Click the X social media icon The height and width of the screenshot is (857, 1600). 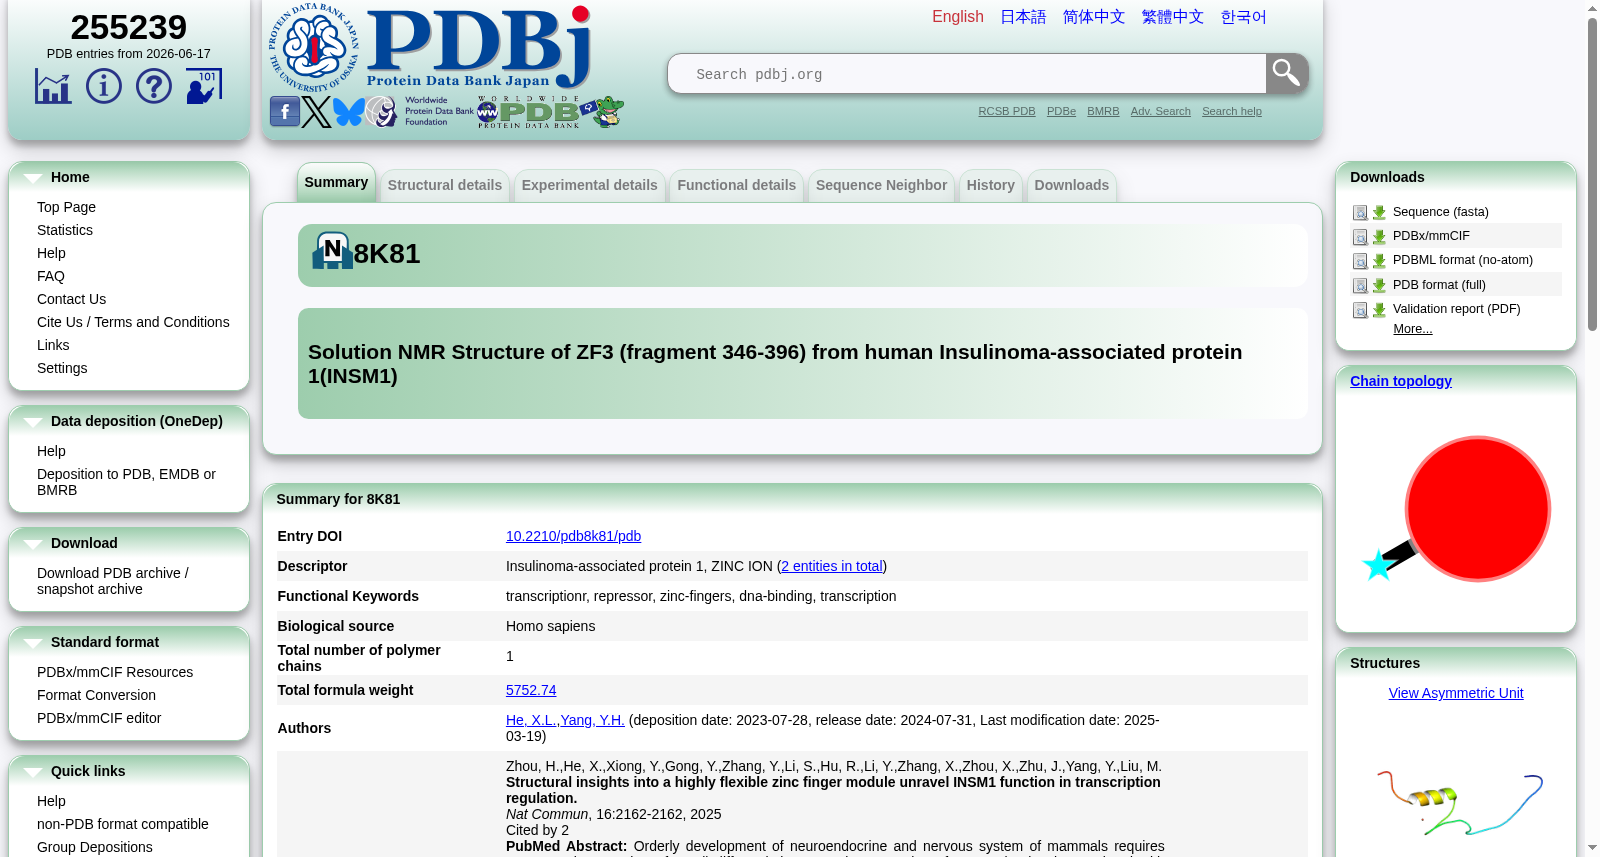(317, 111)
